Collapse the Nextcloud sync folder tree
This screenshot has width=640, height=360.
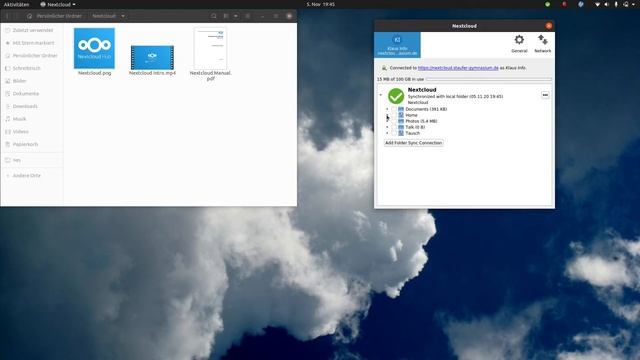tap(381, 95)
